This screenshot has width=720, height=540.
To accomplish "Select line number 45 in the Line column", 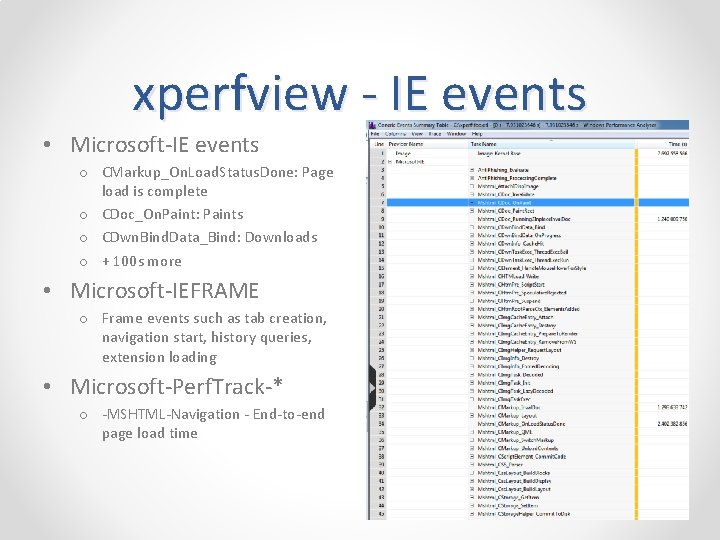I will point(382,514).
